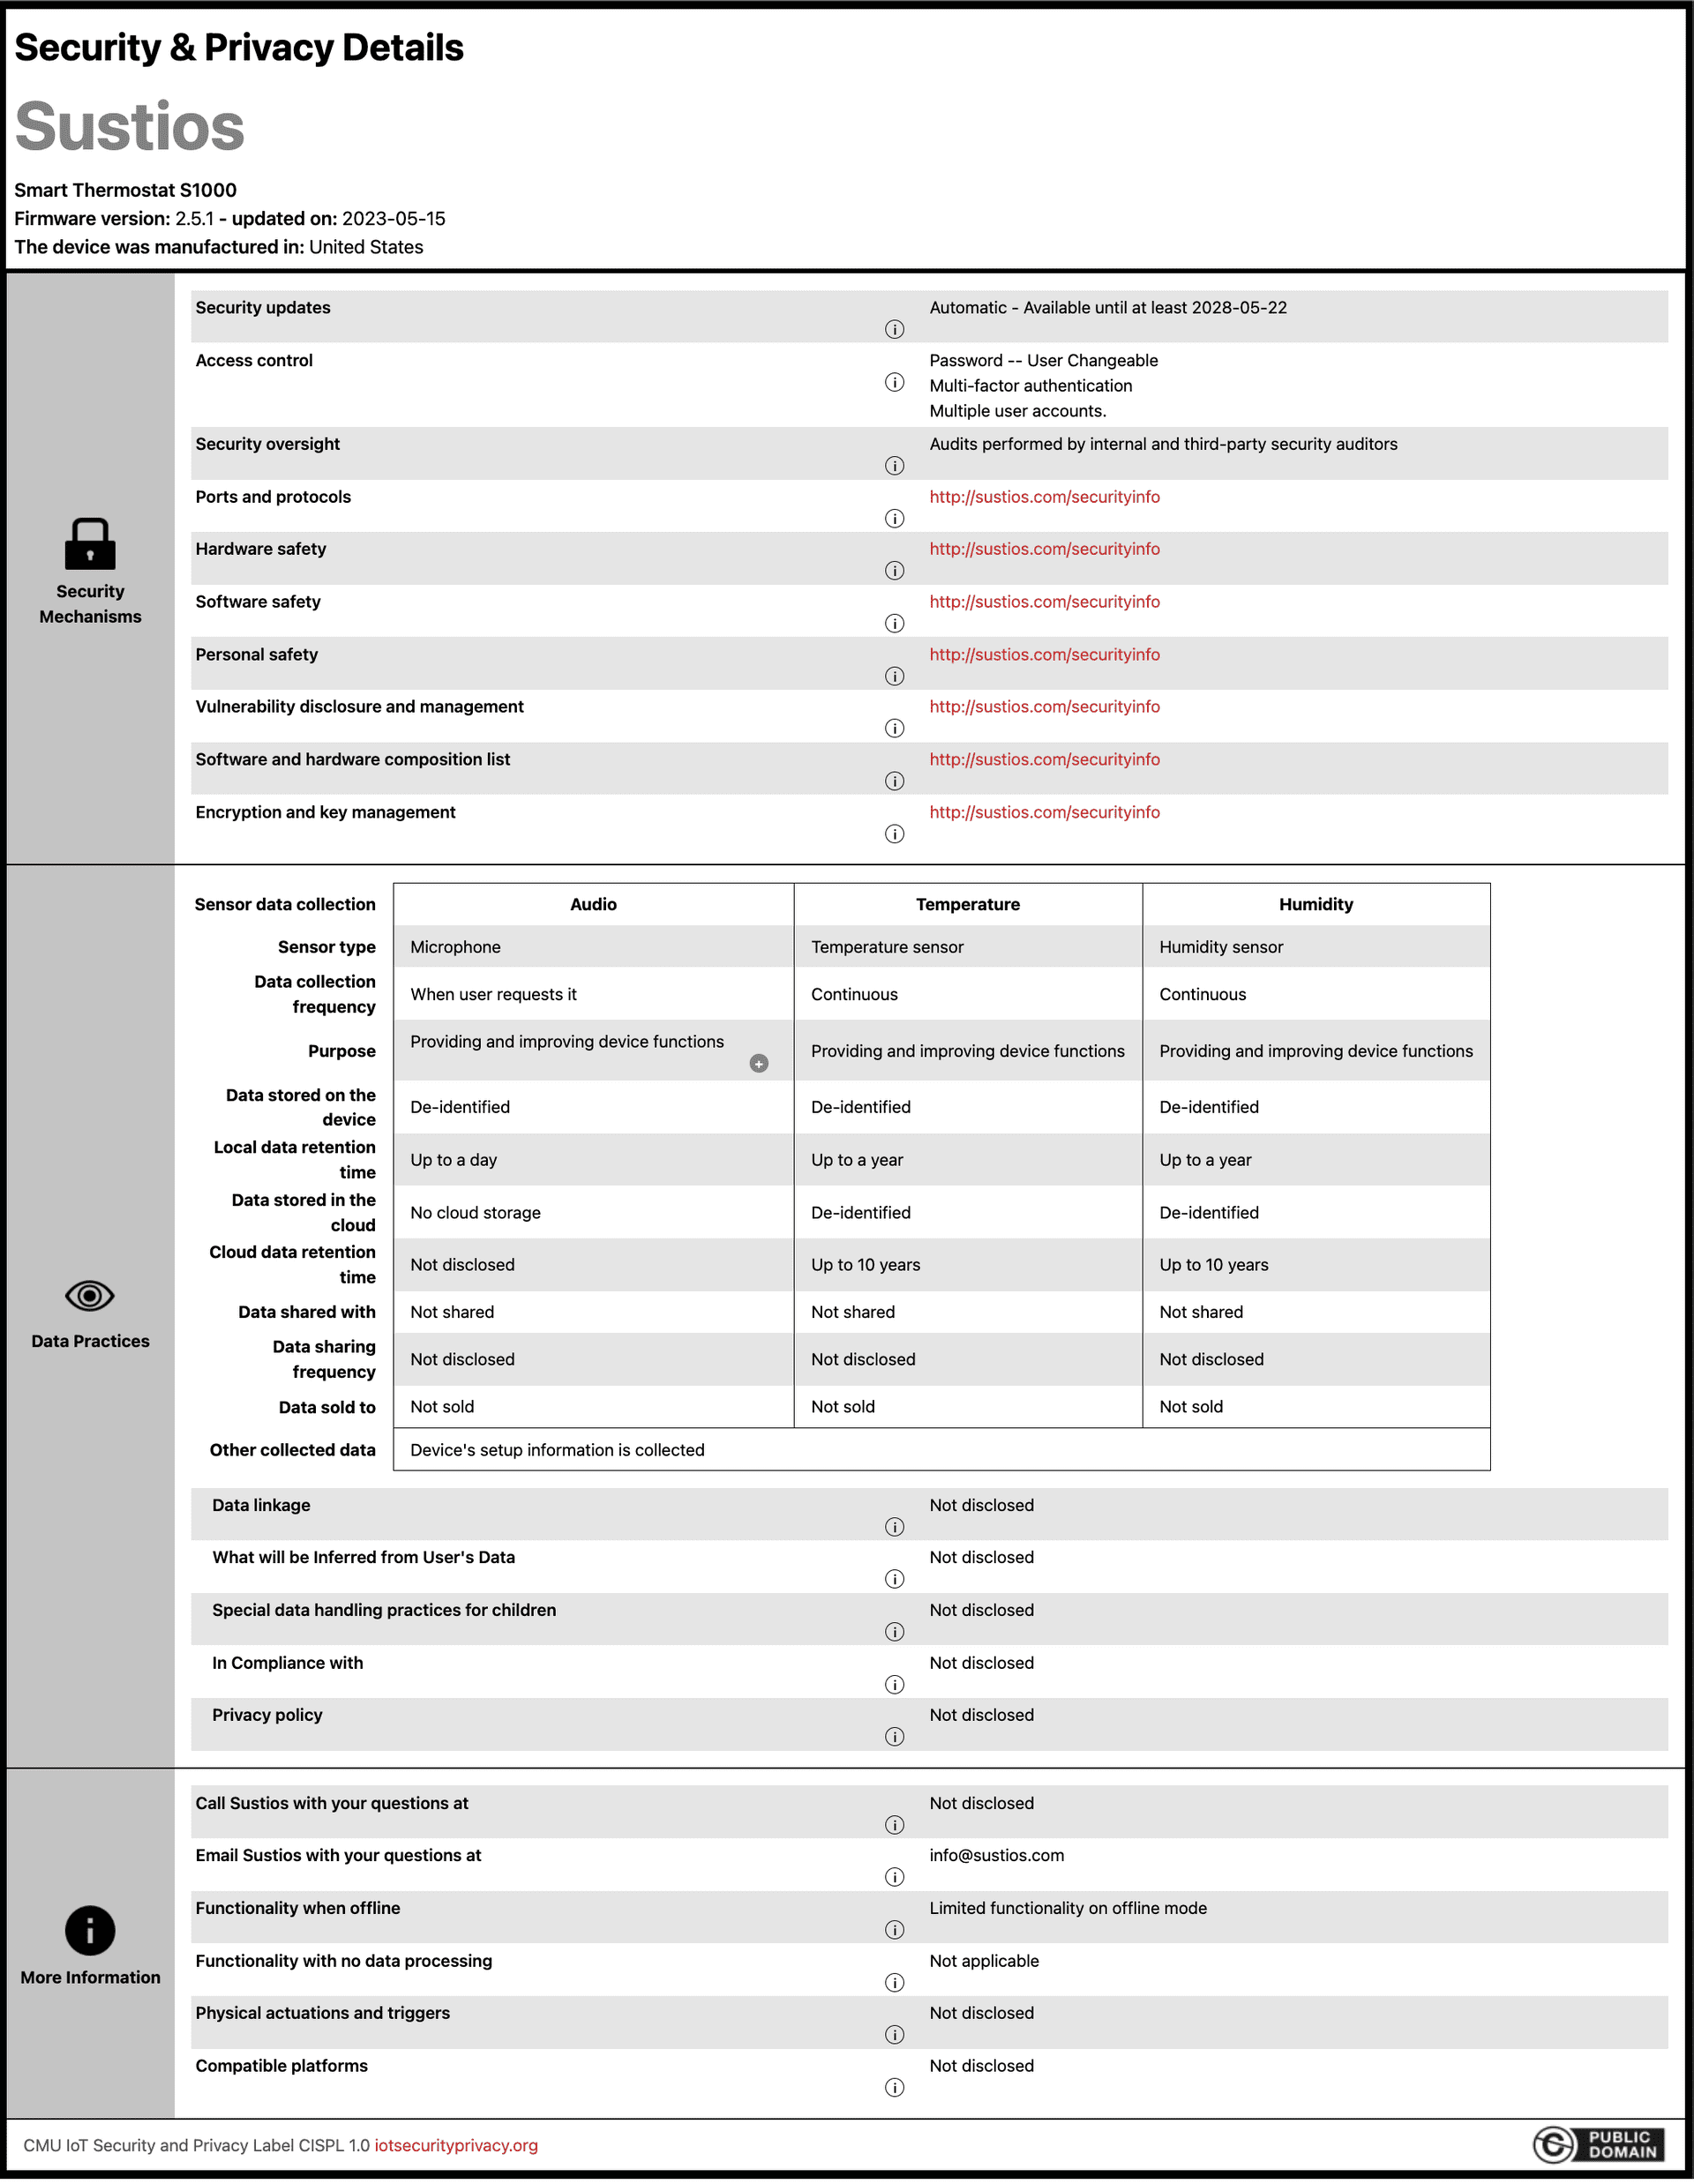Click the More Information circle icon
Screen dimensions: 1694x2184
(90, 1930)
